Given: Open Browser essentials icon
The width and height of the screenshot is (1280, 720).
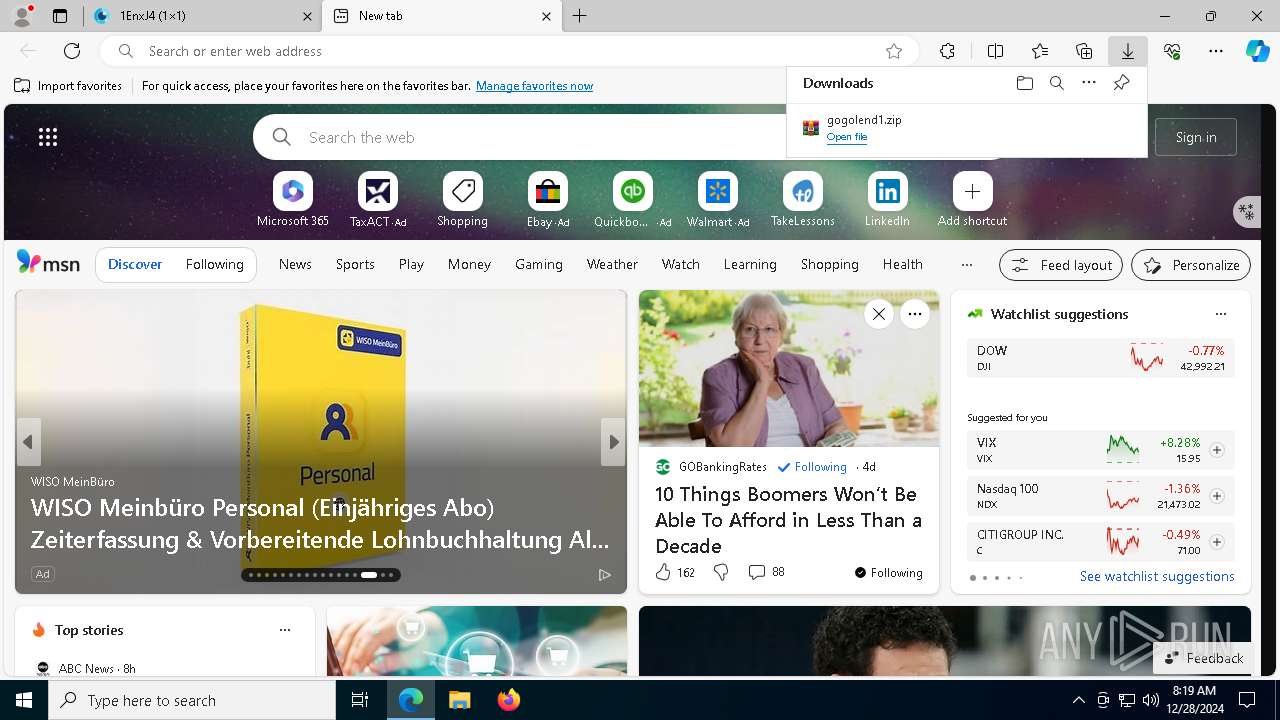Looking at the screenshot, I should [1172, 51].
